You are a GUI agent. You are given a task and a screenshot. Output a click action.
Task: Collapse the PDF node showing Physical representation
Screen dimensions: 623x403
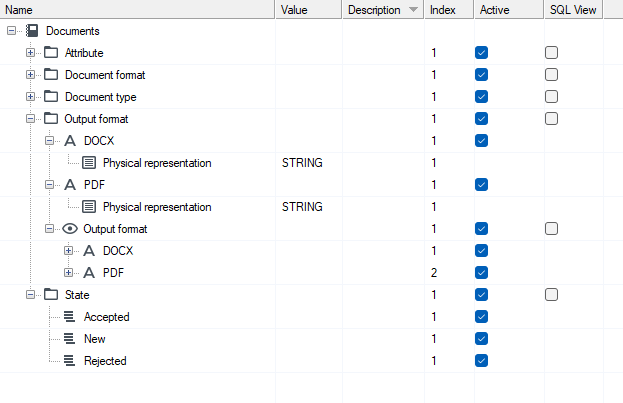pos(49,184)
